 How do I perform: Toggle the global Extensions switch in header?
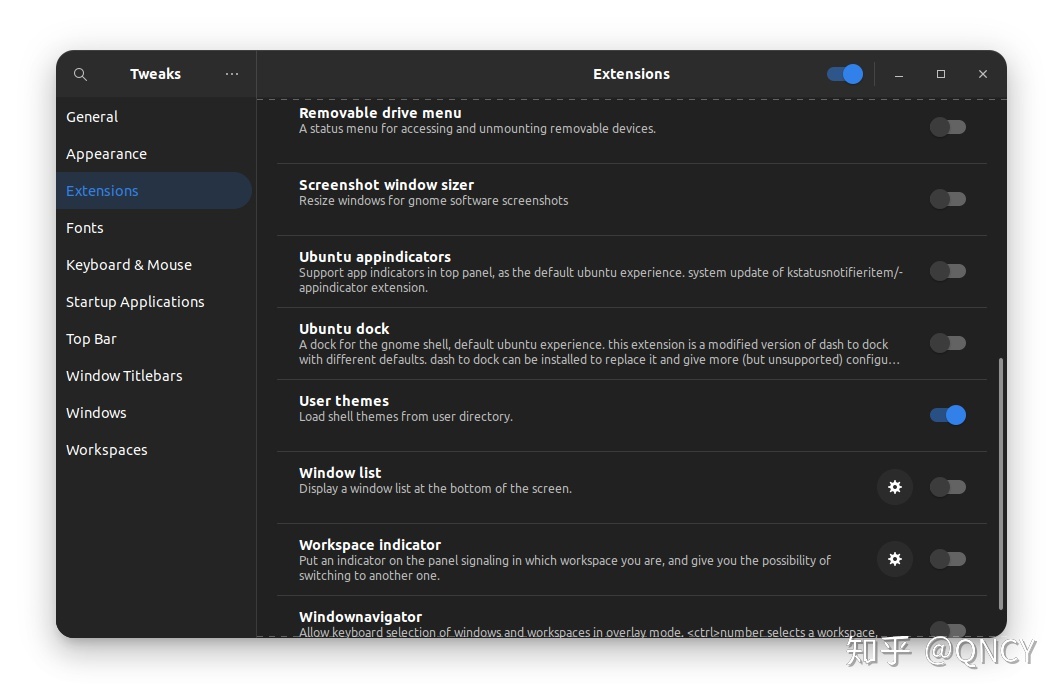pyautogui.click(x=845, y=74)
